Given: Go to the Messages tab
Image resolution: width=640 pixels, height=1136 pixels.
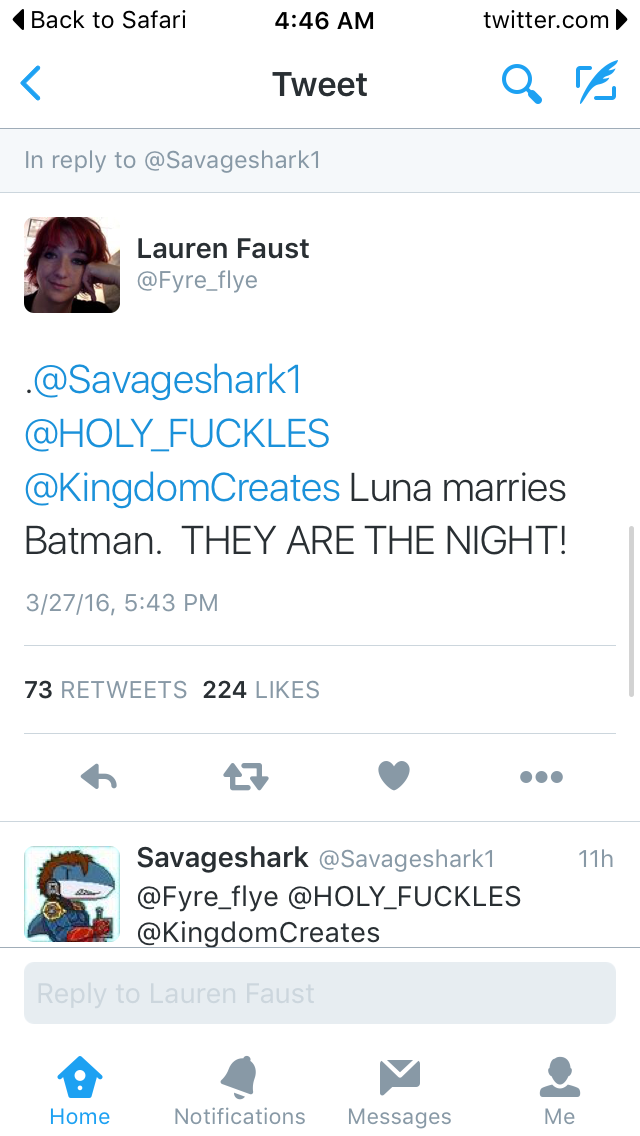Looking at the screenshot, I should [x=399, y=1092].
